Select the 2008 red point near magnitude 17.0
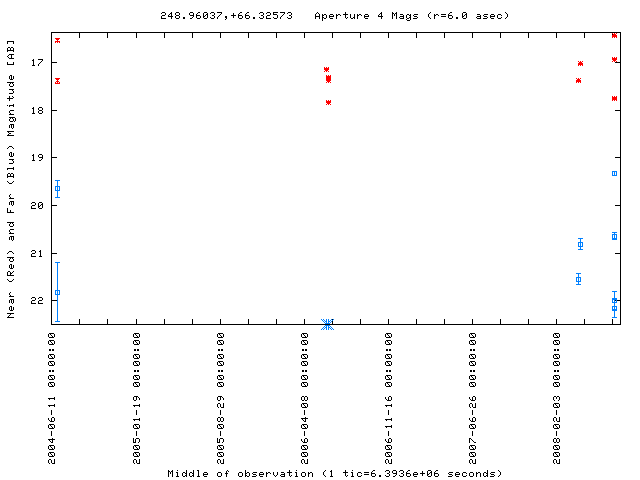Image resolution: width=640 pixels, height=480 pixels. coord(580,63)
